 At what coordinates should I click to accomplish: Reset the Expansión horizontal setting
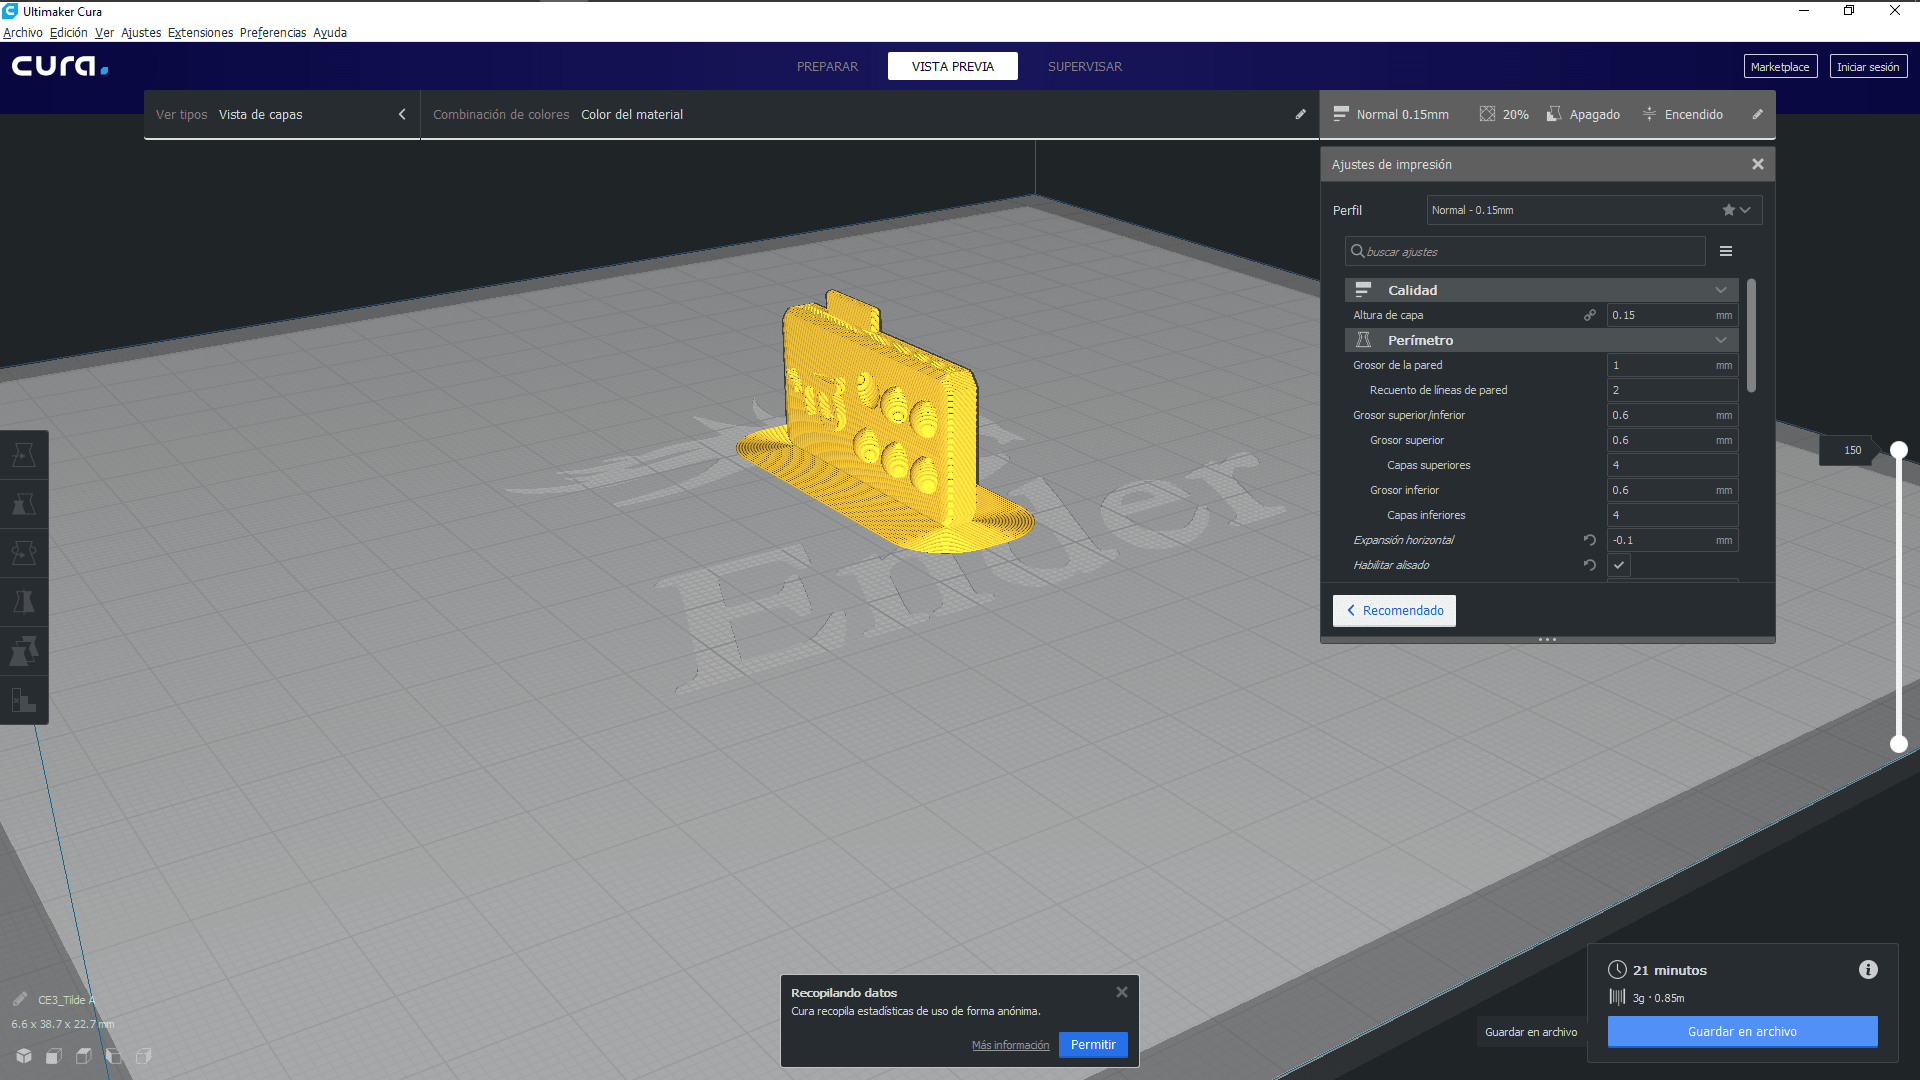pos(1590,540)
